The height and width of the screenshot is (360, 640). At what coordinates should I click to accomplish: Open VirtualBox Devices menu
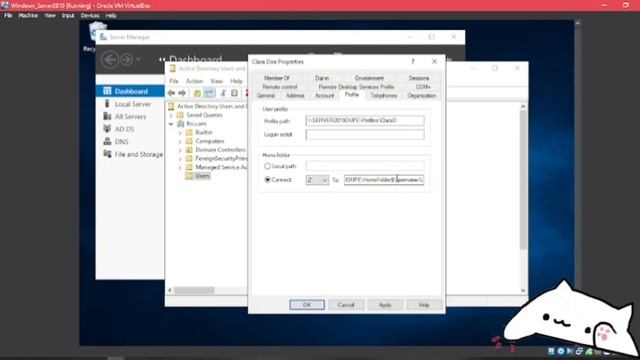click(90, 16)
